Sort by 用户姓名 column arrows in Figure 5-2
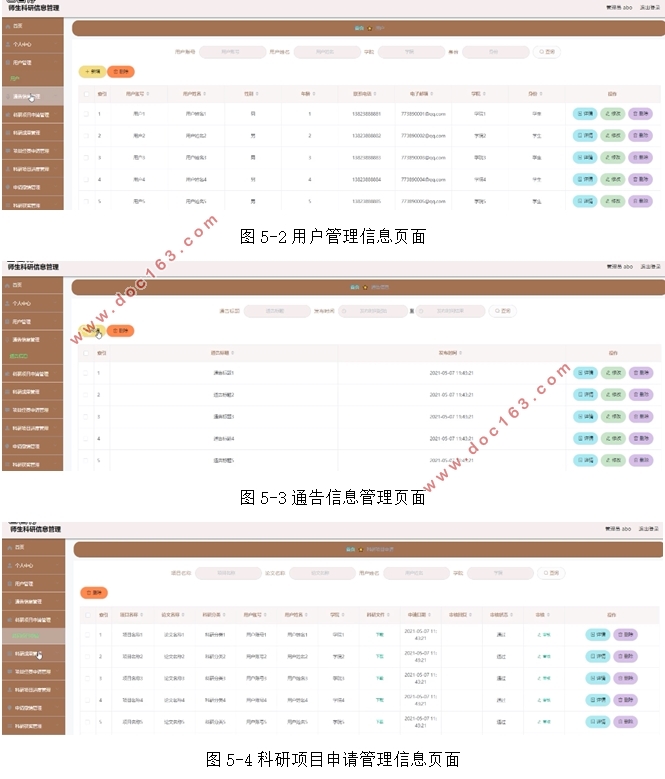Screen dimensions: 665x779 [x=205, y=94]
